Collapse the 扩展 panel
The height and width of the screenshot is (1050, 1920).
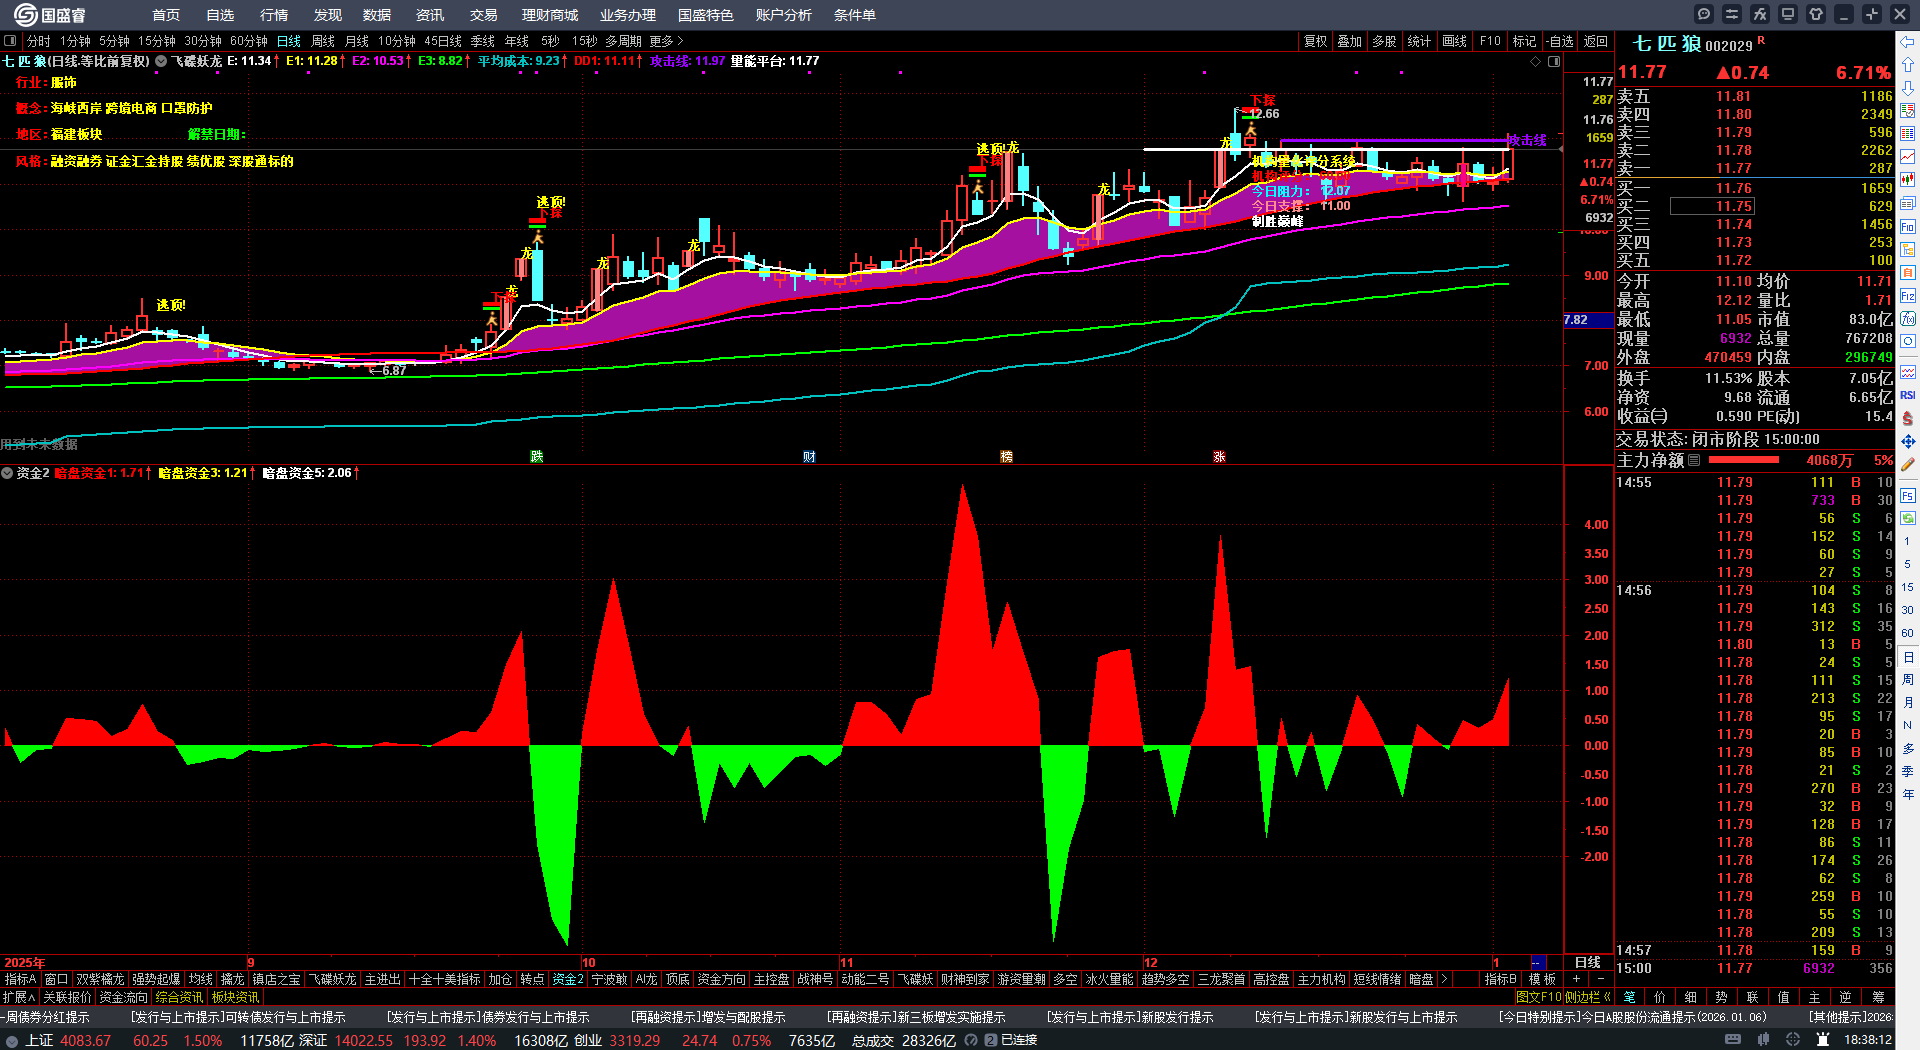point(19,997)
